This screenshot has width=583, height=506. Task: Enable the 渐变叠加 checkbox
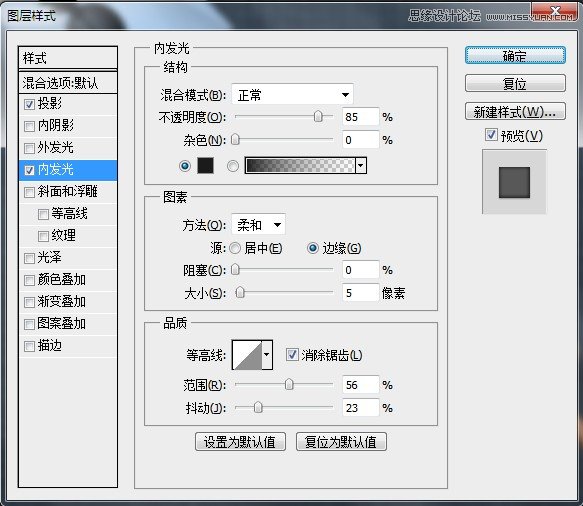(x=29, y=302)
